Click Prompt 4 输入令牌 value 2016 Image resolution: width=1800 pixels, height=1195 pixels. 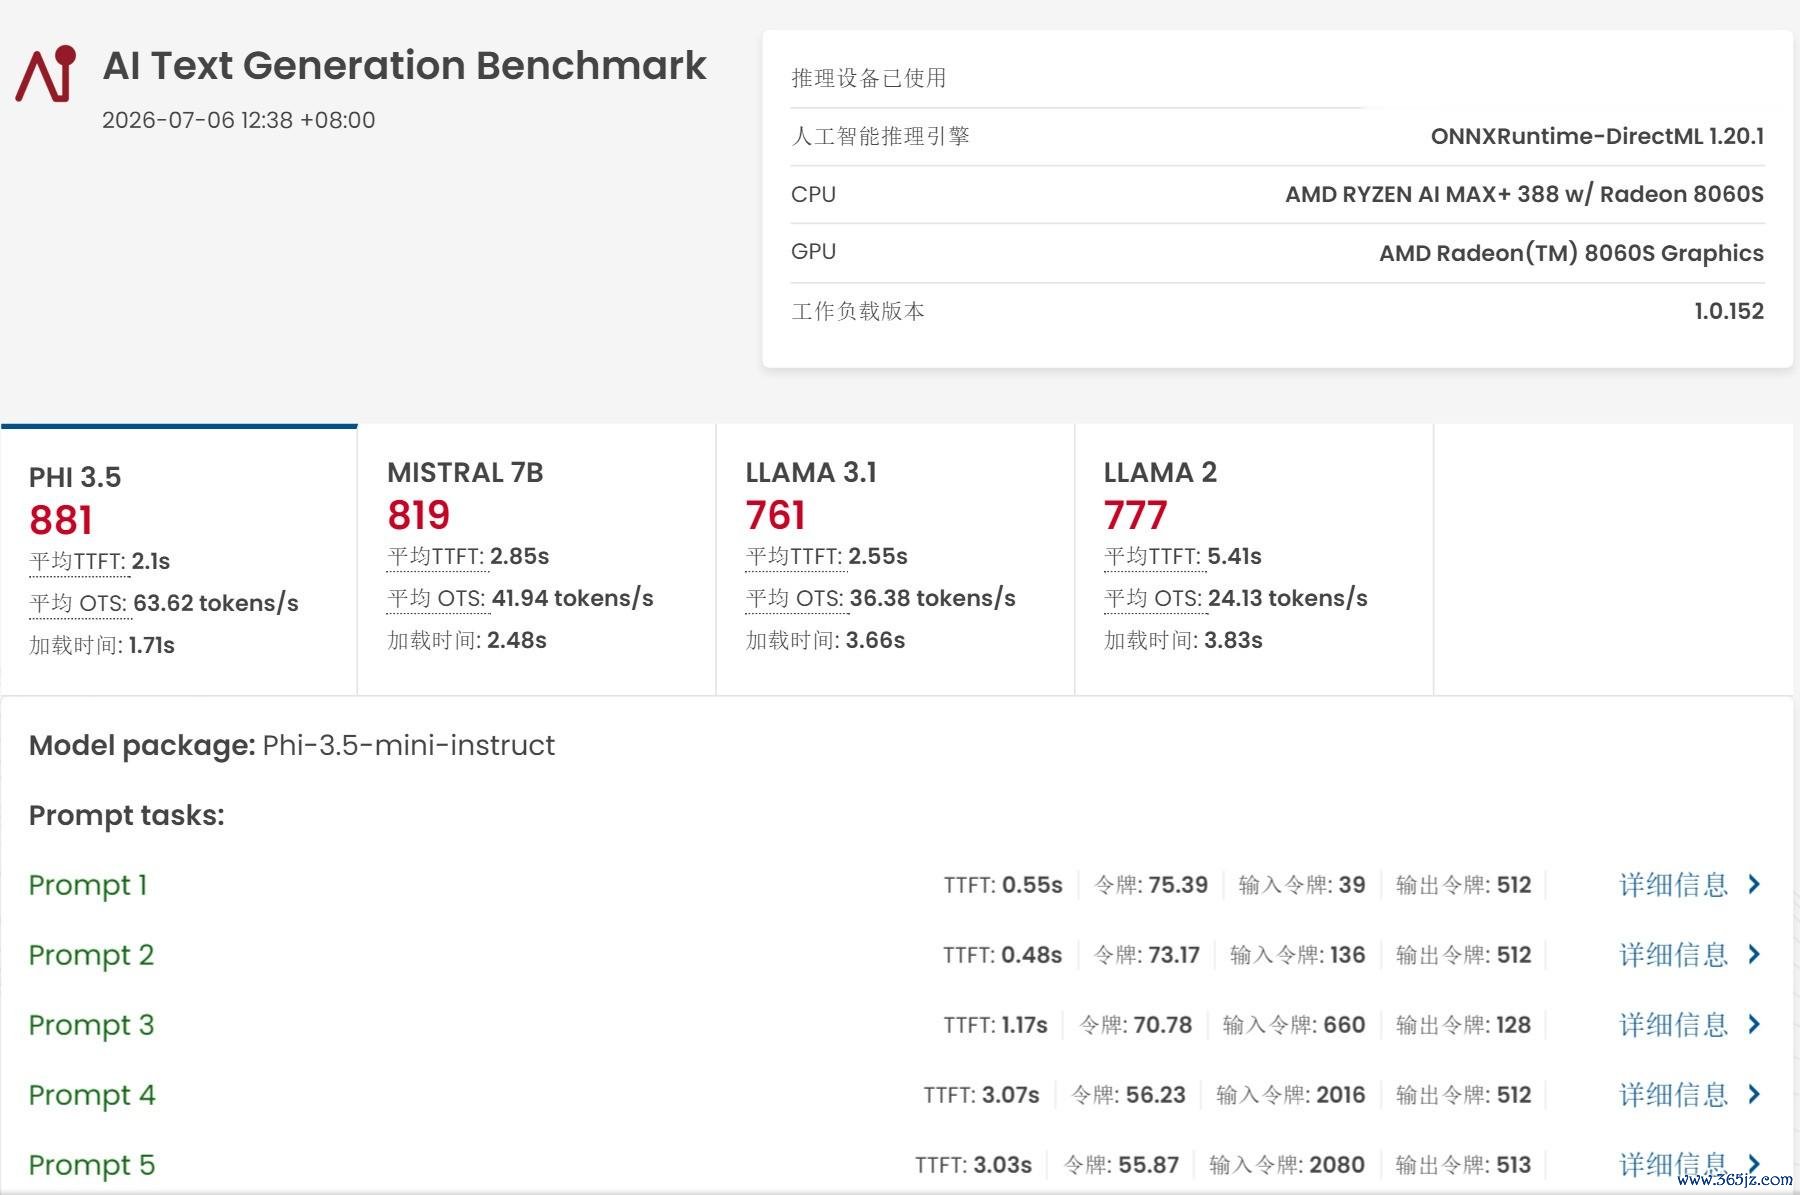[x=1341, y=1095]
